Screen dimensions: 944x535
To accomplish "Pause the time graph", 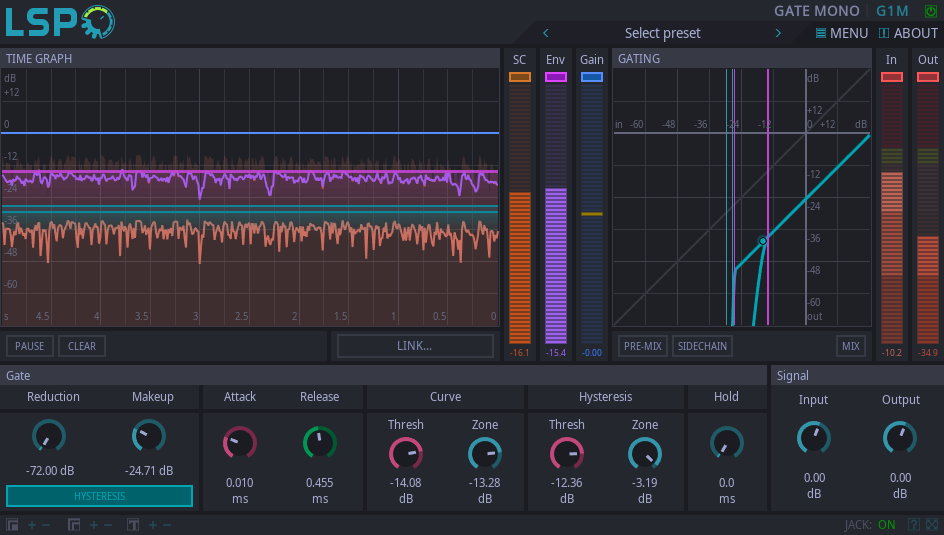I will pyautogui.click(x=30, y=346).
